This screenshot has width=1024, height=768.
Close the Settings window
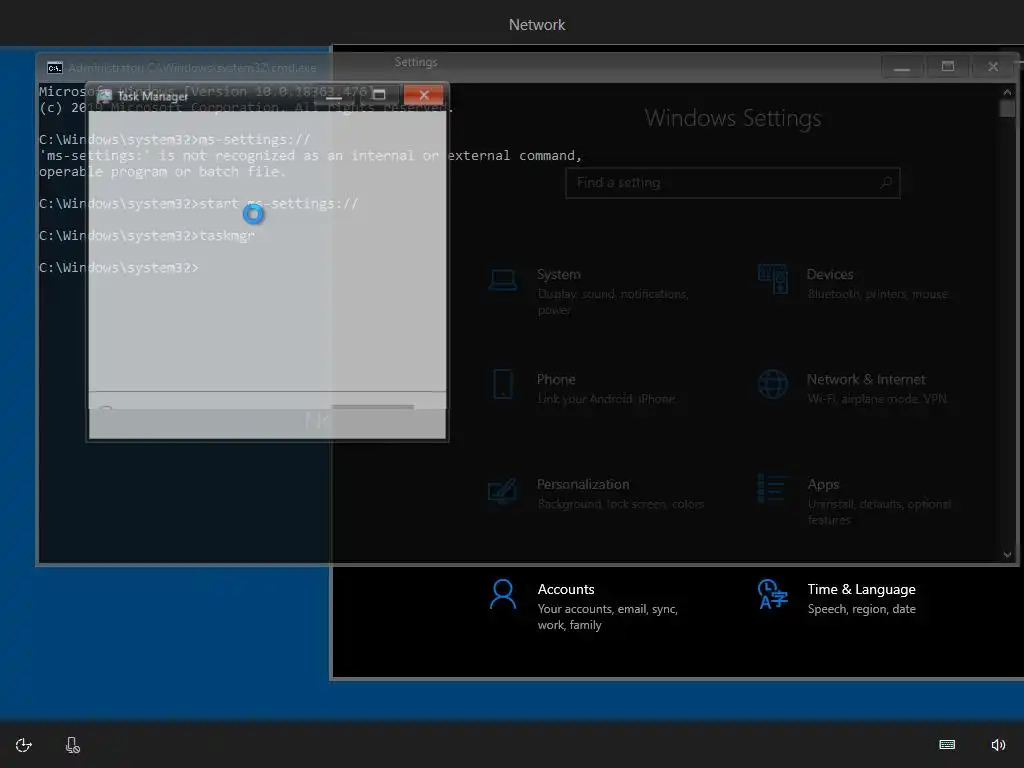coord(993,67)
